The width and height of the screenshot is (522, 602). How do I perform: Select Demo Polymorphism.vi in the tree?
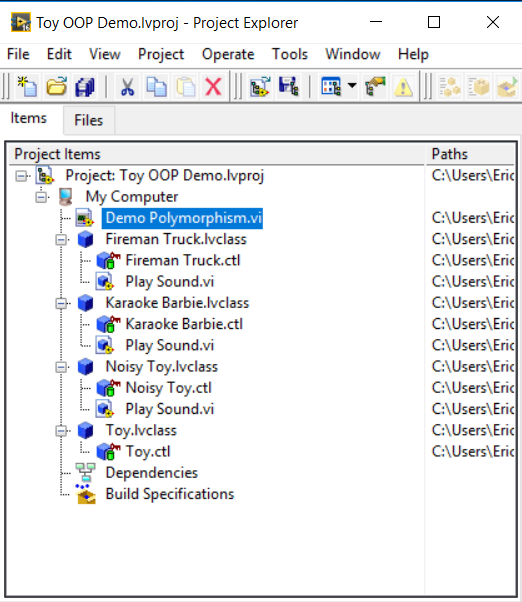pyautogui.click(x=183, y=218)
